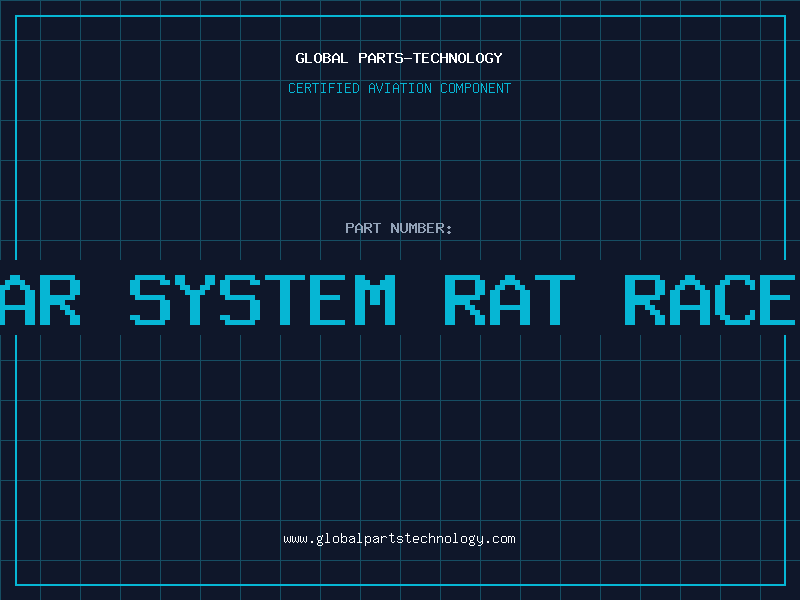Image resolution: width=800 pixels, height=600 pixels.
Task: Click the partial AR text at banner start
Action: 40,300
